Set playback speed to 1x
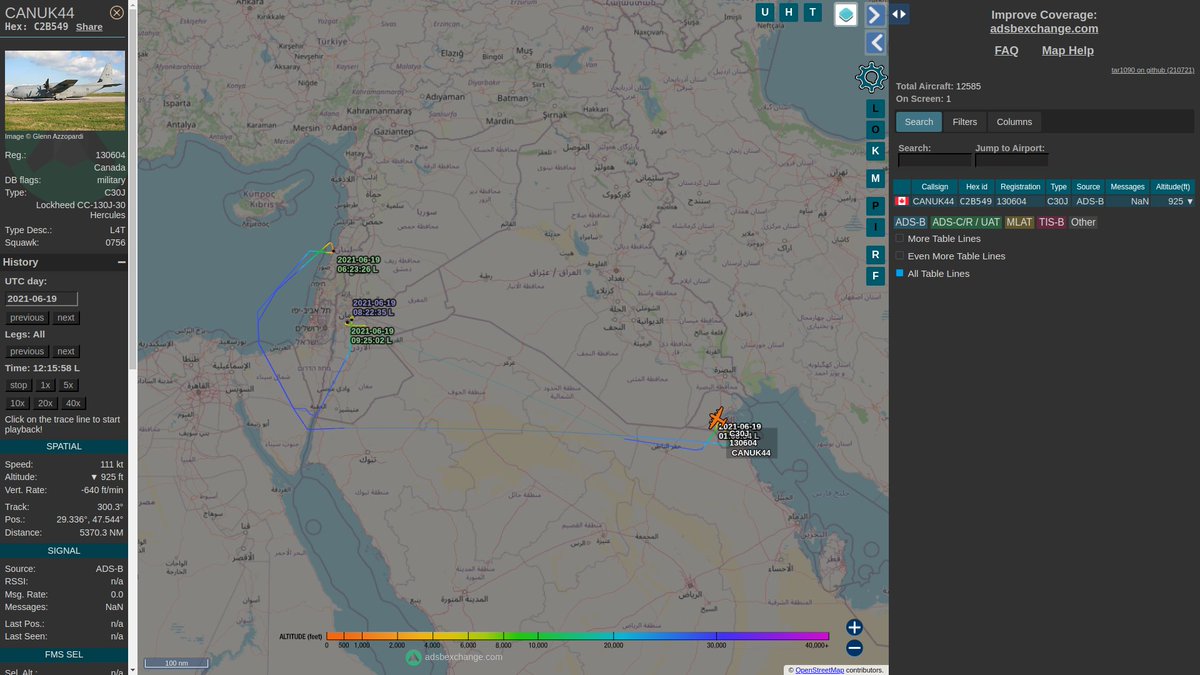Screen dimensions: 1200x675 click(45, 385)
